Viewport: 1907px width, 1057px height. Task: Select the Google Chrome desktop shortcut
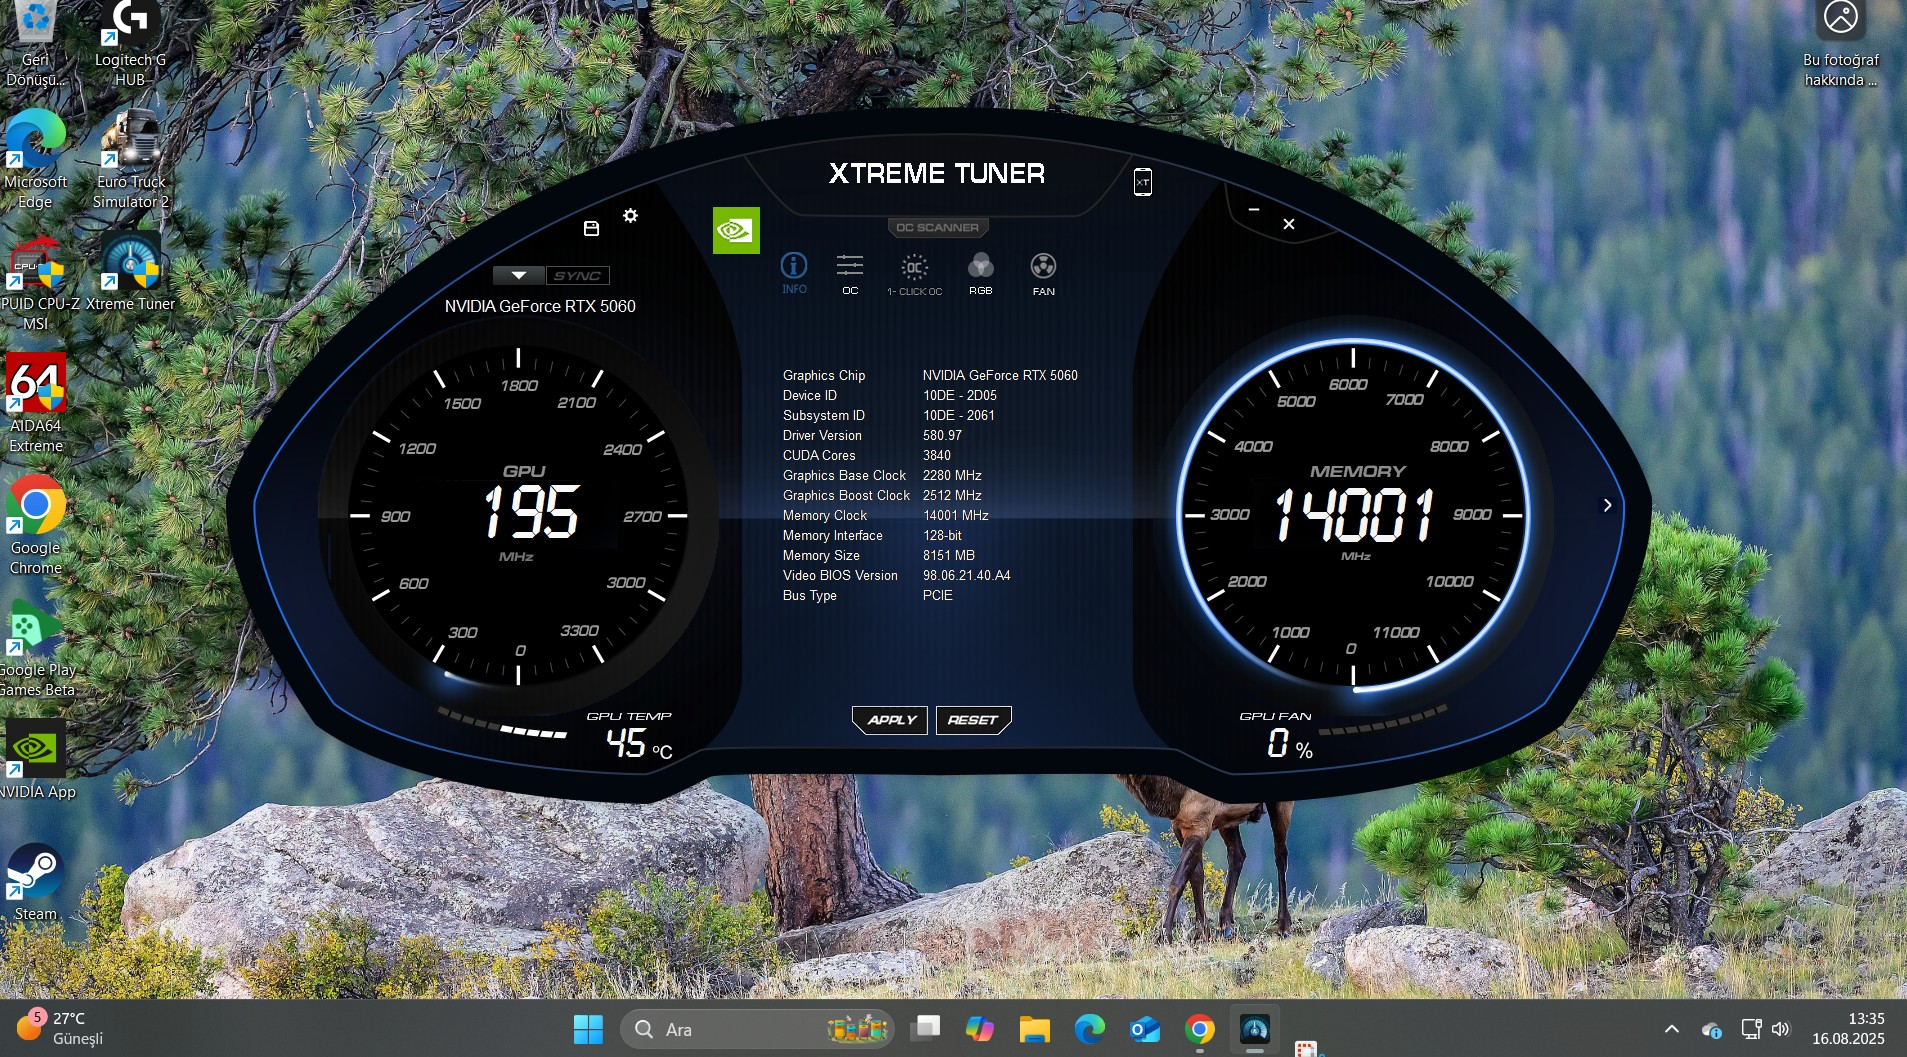tap(36, 526)
